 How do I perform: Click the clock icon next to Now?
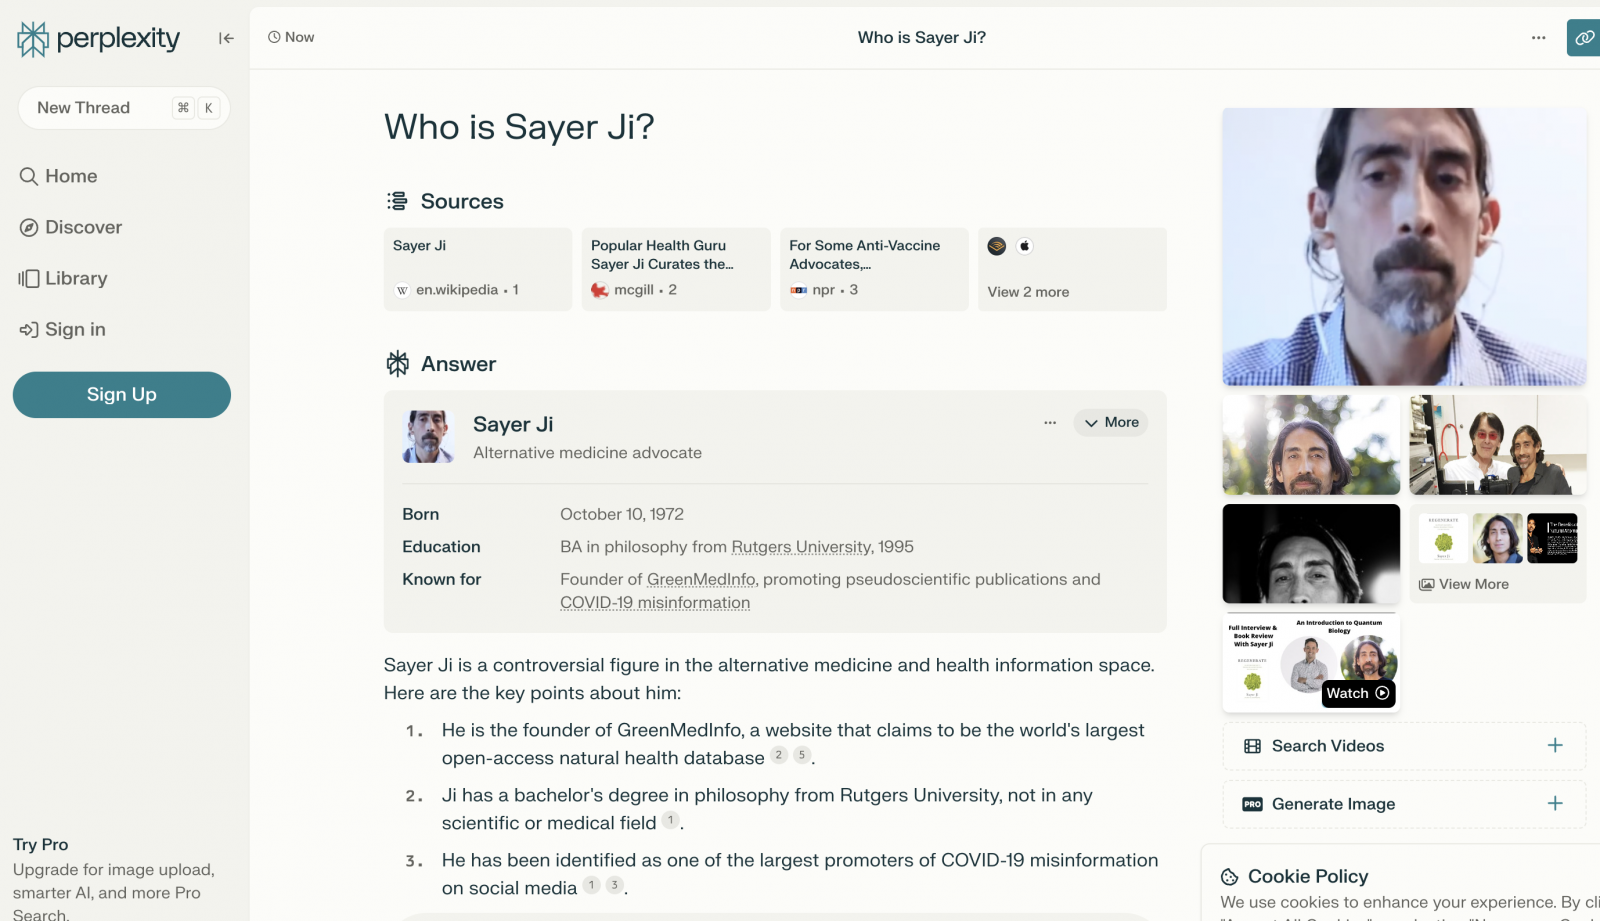click(x=274, y=37)
